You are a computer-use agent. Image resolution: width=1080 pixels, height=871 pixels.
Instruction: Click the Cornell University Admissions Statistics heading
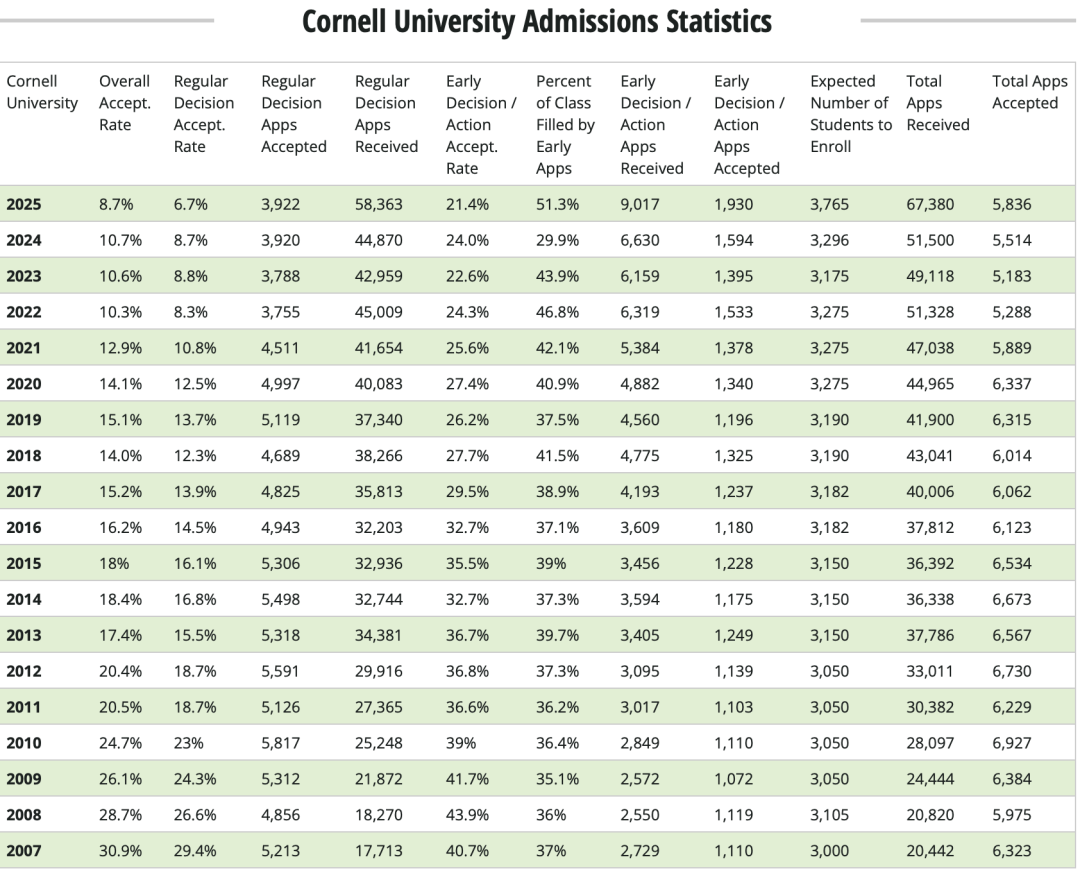(537, 21)
